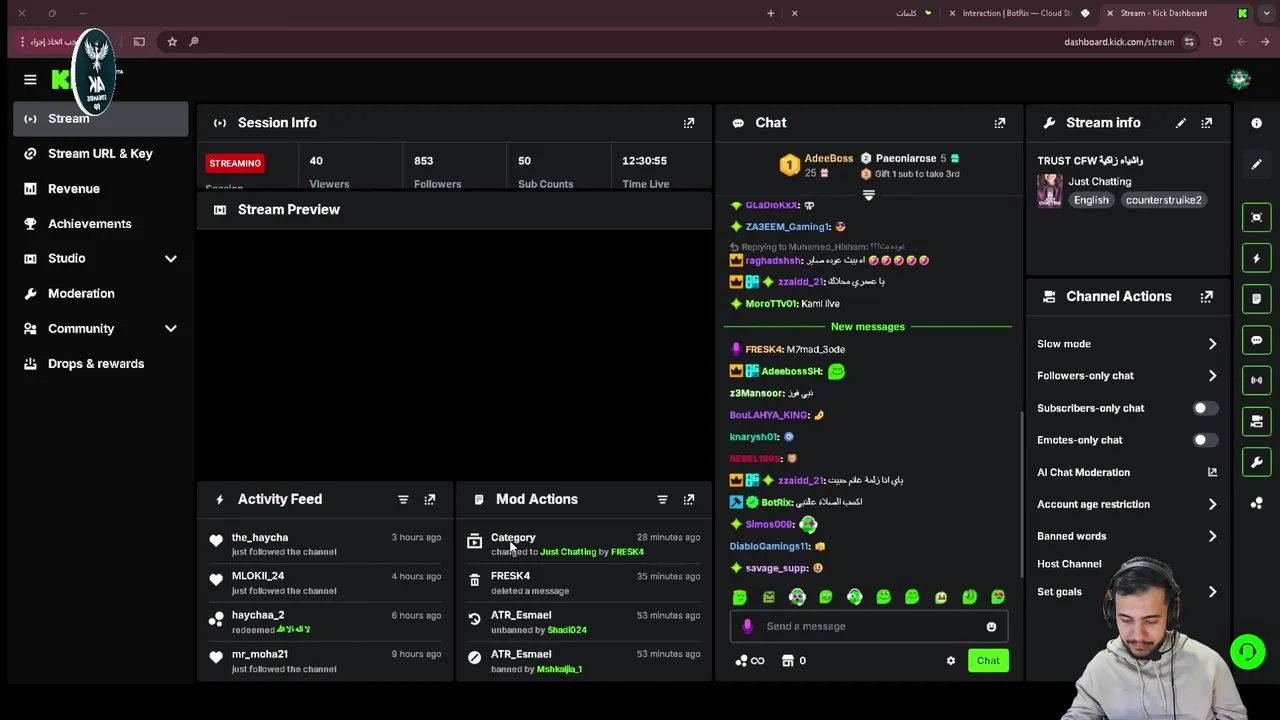Open Account age restriction chevron
The image size is (1280, 720).
coord(1212,504)
